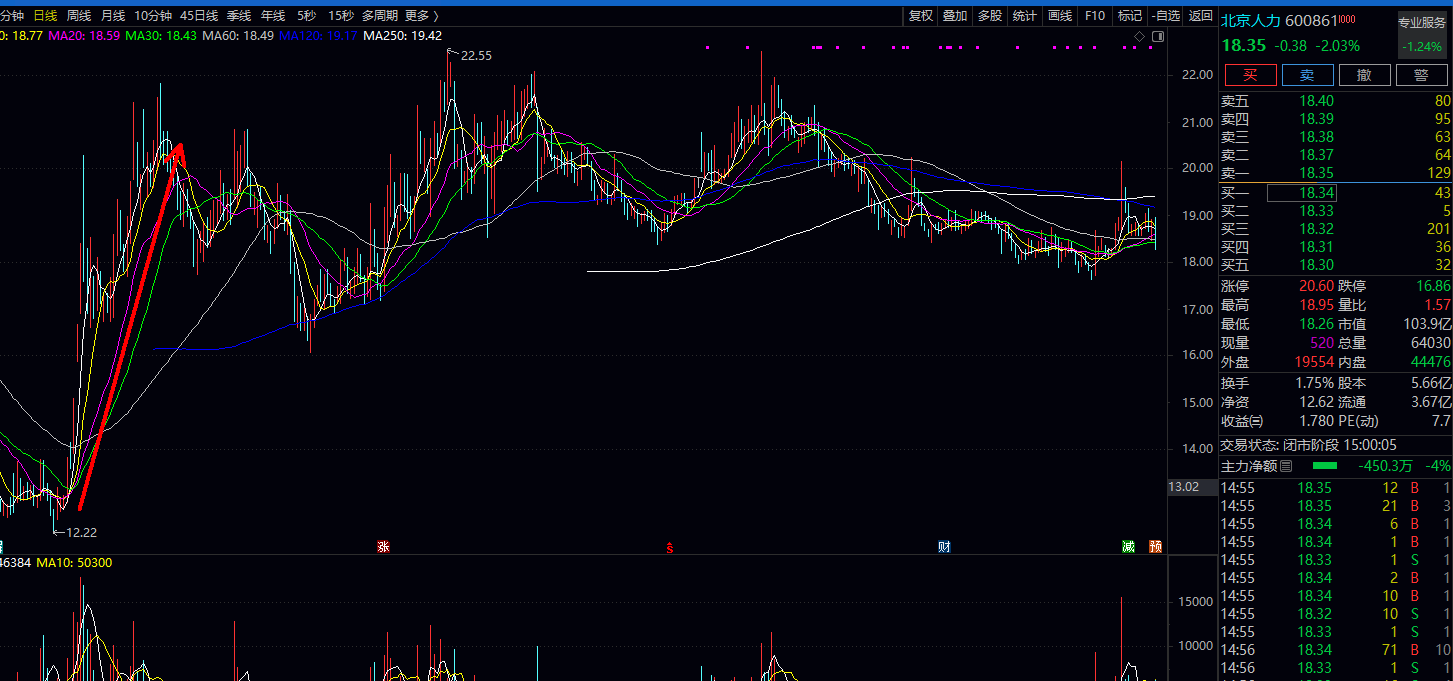Select the 卖四 18.39 order row
The height and width of the screenshot is (681, 1453).
pyautogui.click(x=1336, y=119)
